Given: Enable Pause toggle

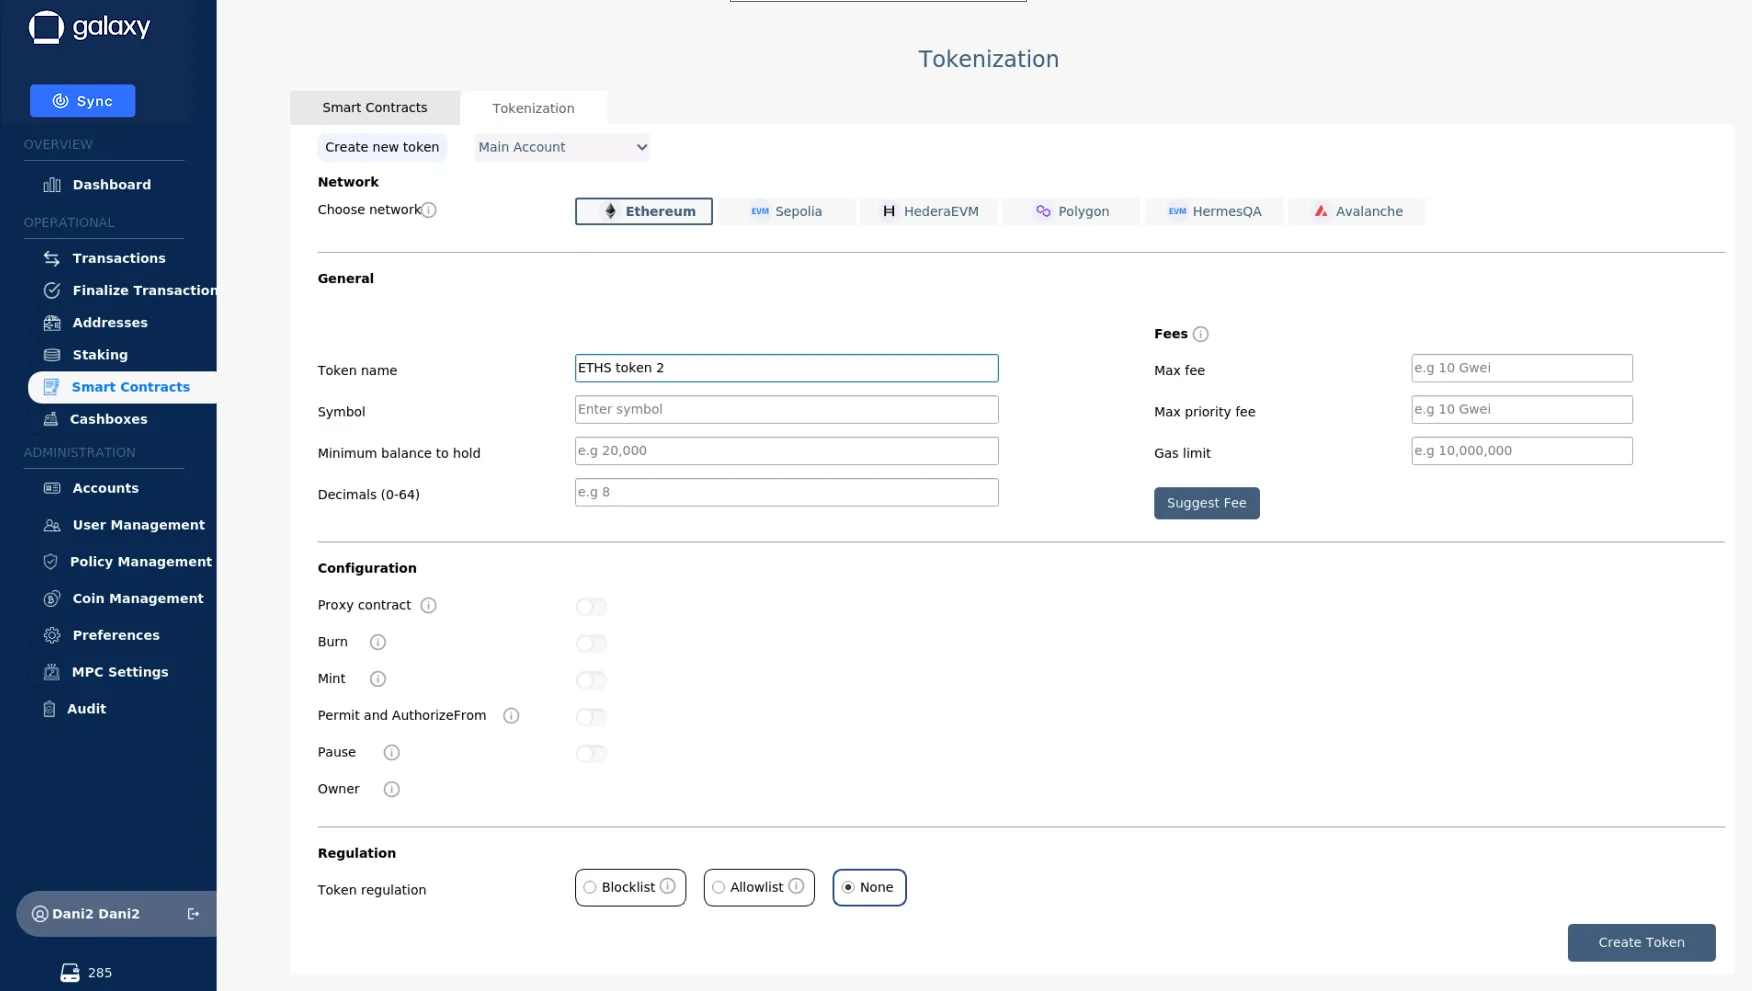Looking at the screenshot, I should pos(591,754).
